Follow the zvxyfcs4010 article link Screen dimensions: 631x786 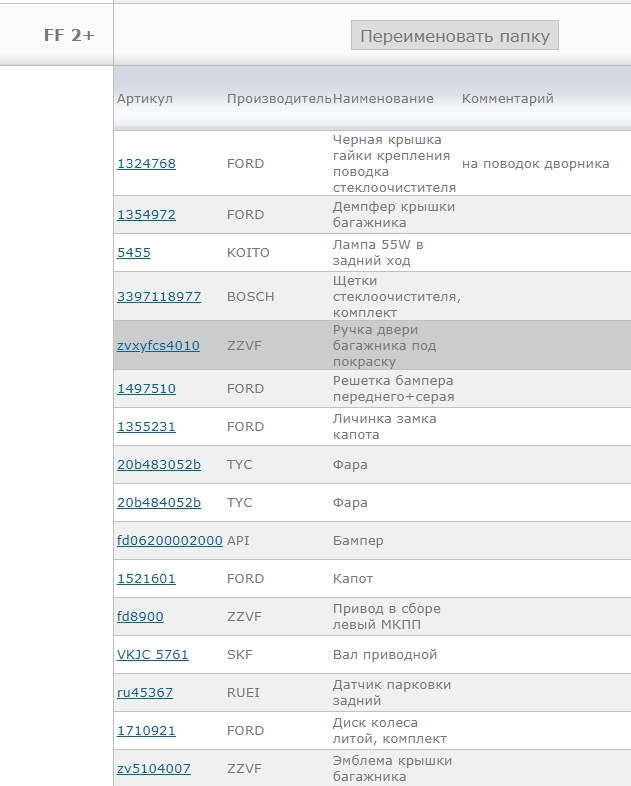158,345
